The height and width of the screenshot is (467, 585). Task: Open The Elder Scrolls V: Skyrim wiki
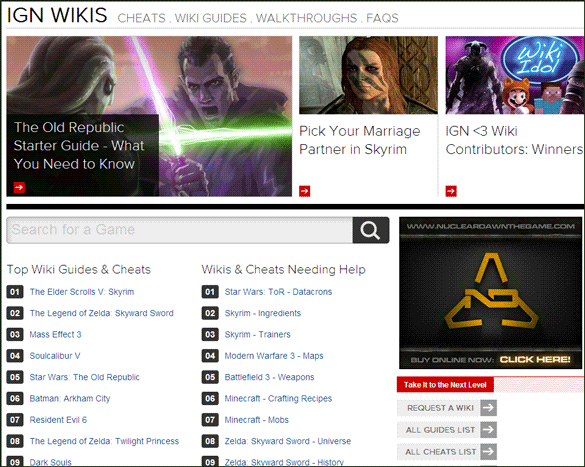click(x=82, y=292)
